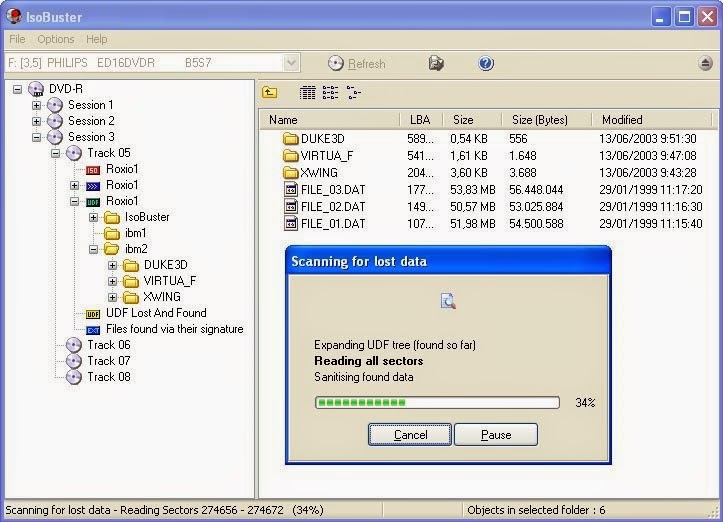The image size is (723, 522).
Task: Expand the Joliet Roxio1 node
Action: coord(74,185)
